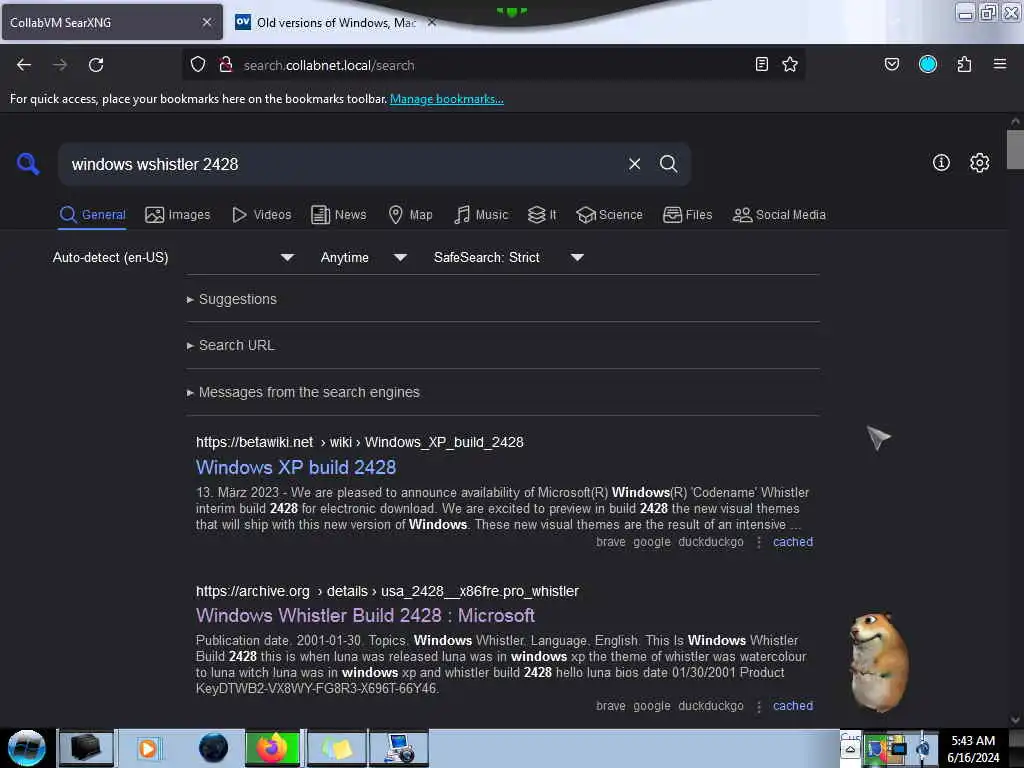1024x768 pixels.
Task: Click the Firefox taskbar icon
Action: (272, 748)
